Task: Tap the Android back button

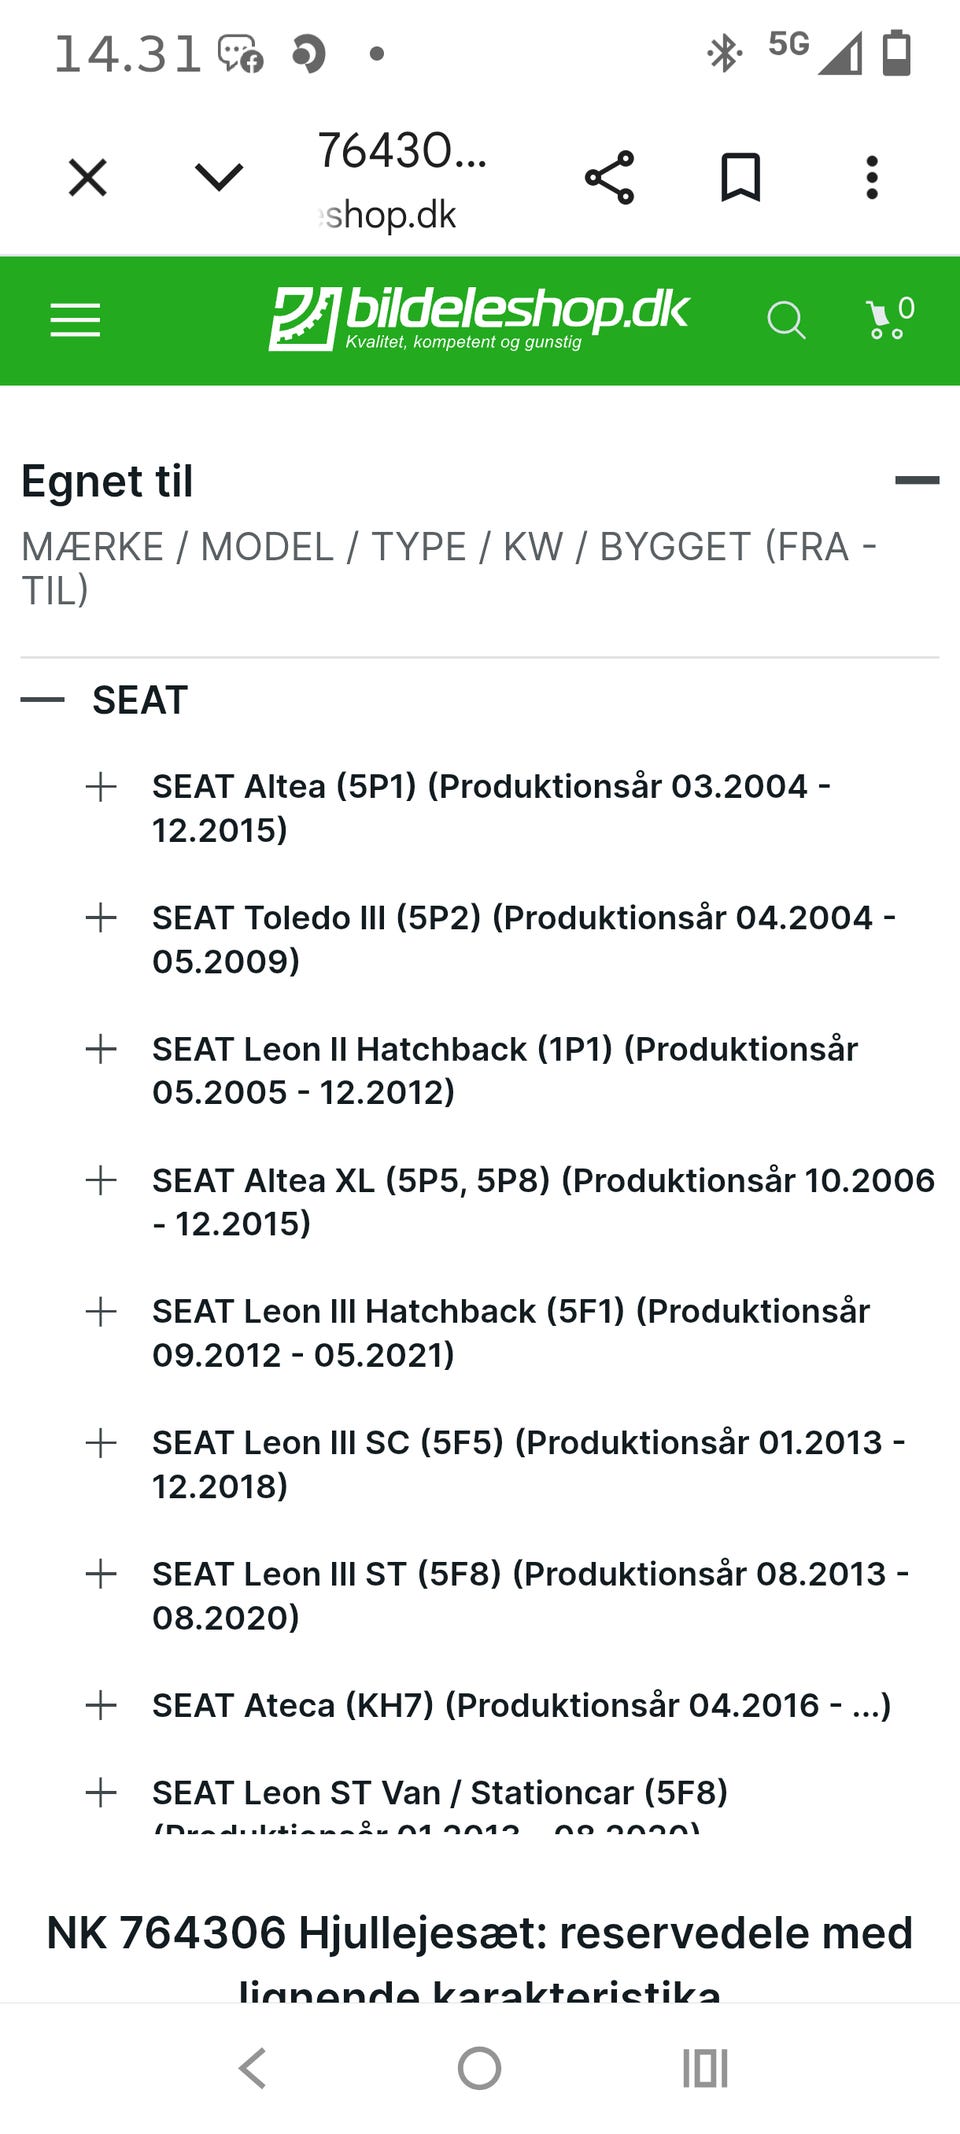Action: click(x=252, y=2068)
